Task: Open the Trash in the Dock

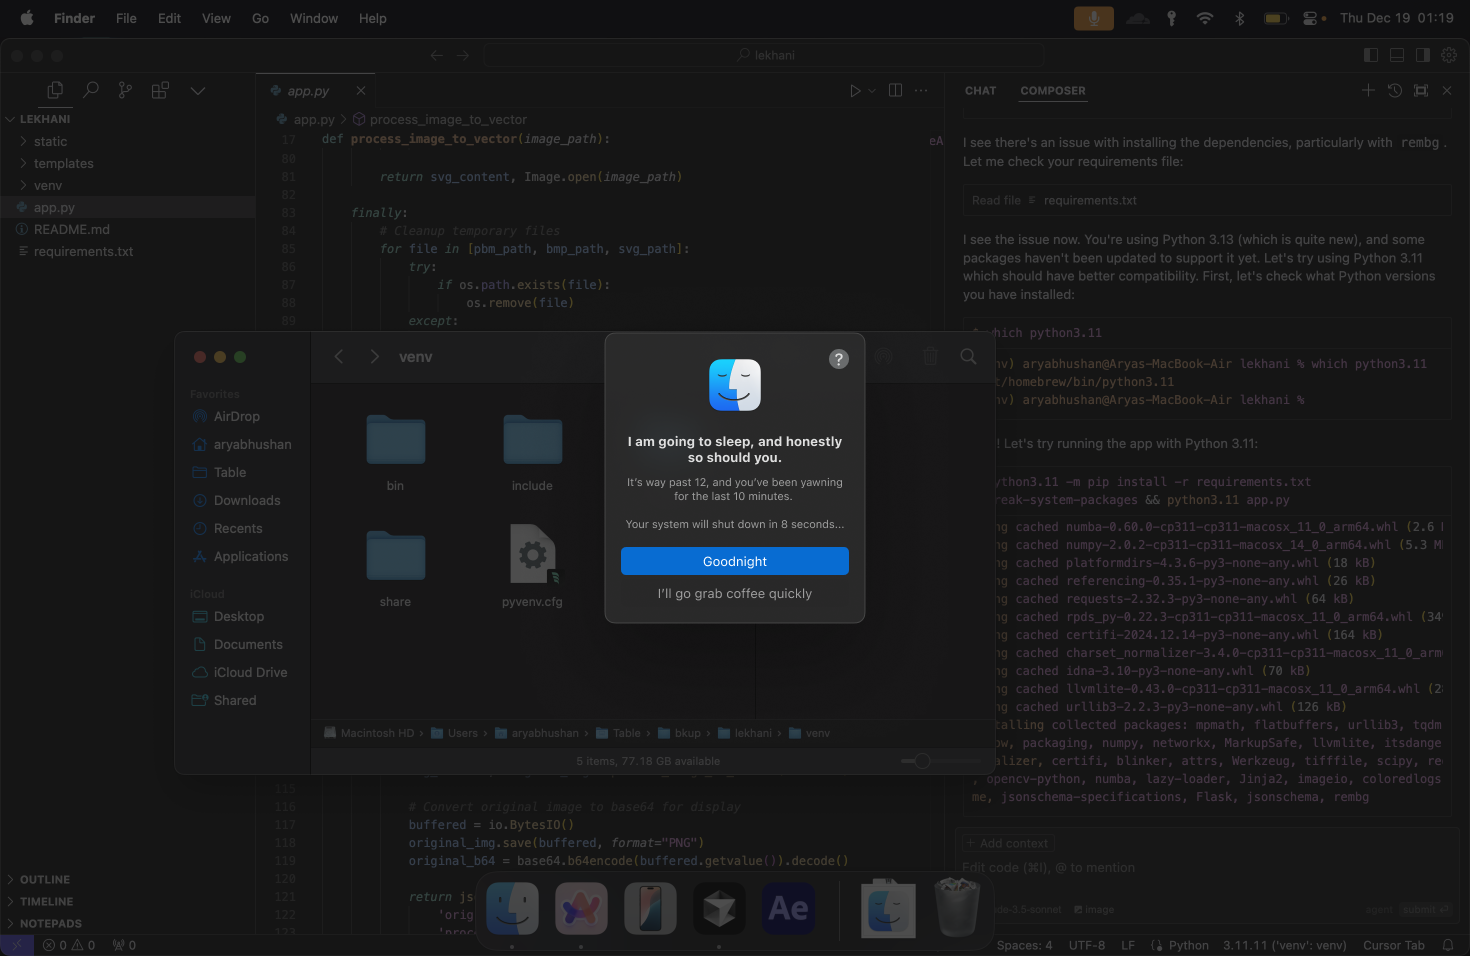Action: [x=957, y=908]
